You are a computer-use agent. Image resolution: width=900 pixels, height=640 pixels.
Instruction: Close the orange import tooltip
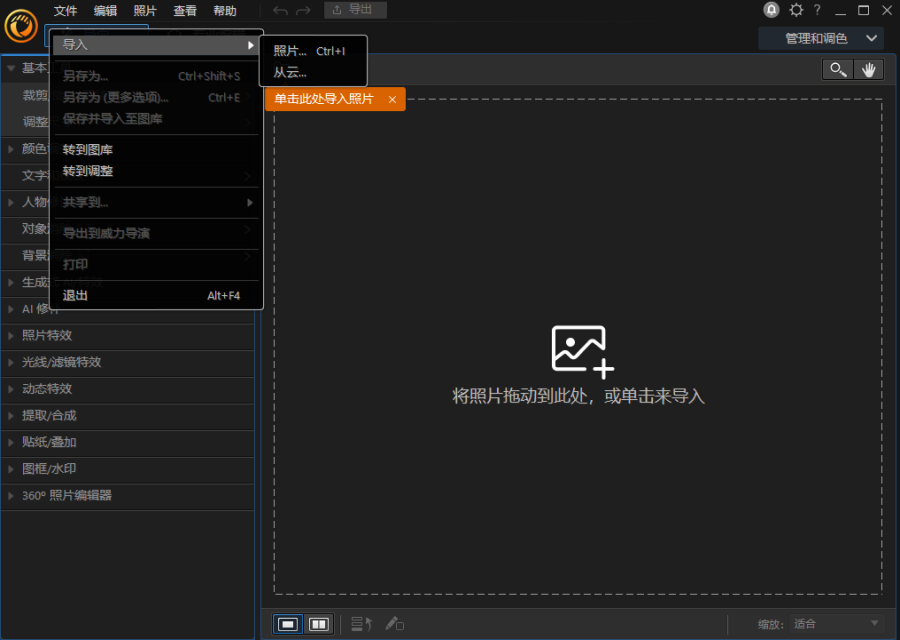pos(392,99)
